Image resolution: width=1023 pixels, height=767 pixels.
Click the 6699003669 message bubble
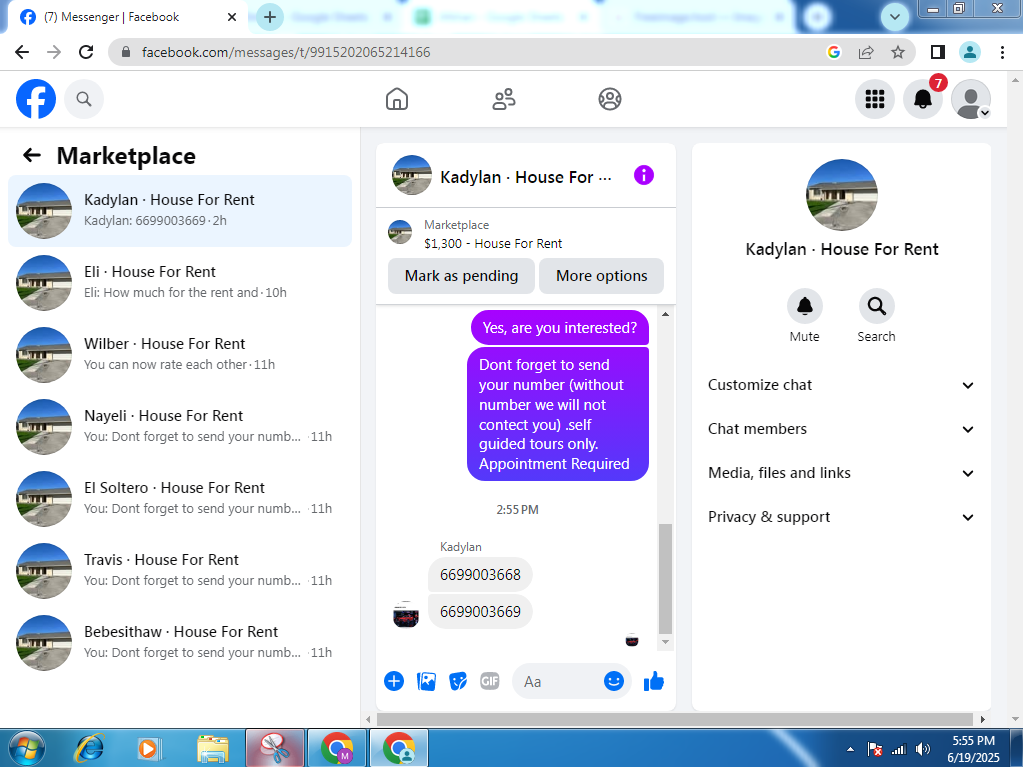pyautogui.click(x=480, y=612)
